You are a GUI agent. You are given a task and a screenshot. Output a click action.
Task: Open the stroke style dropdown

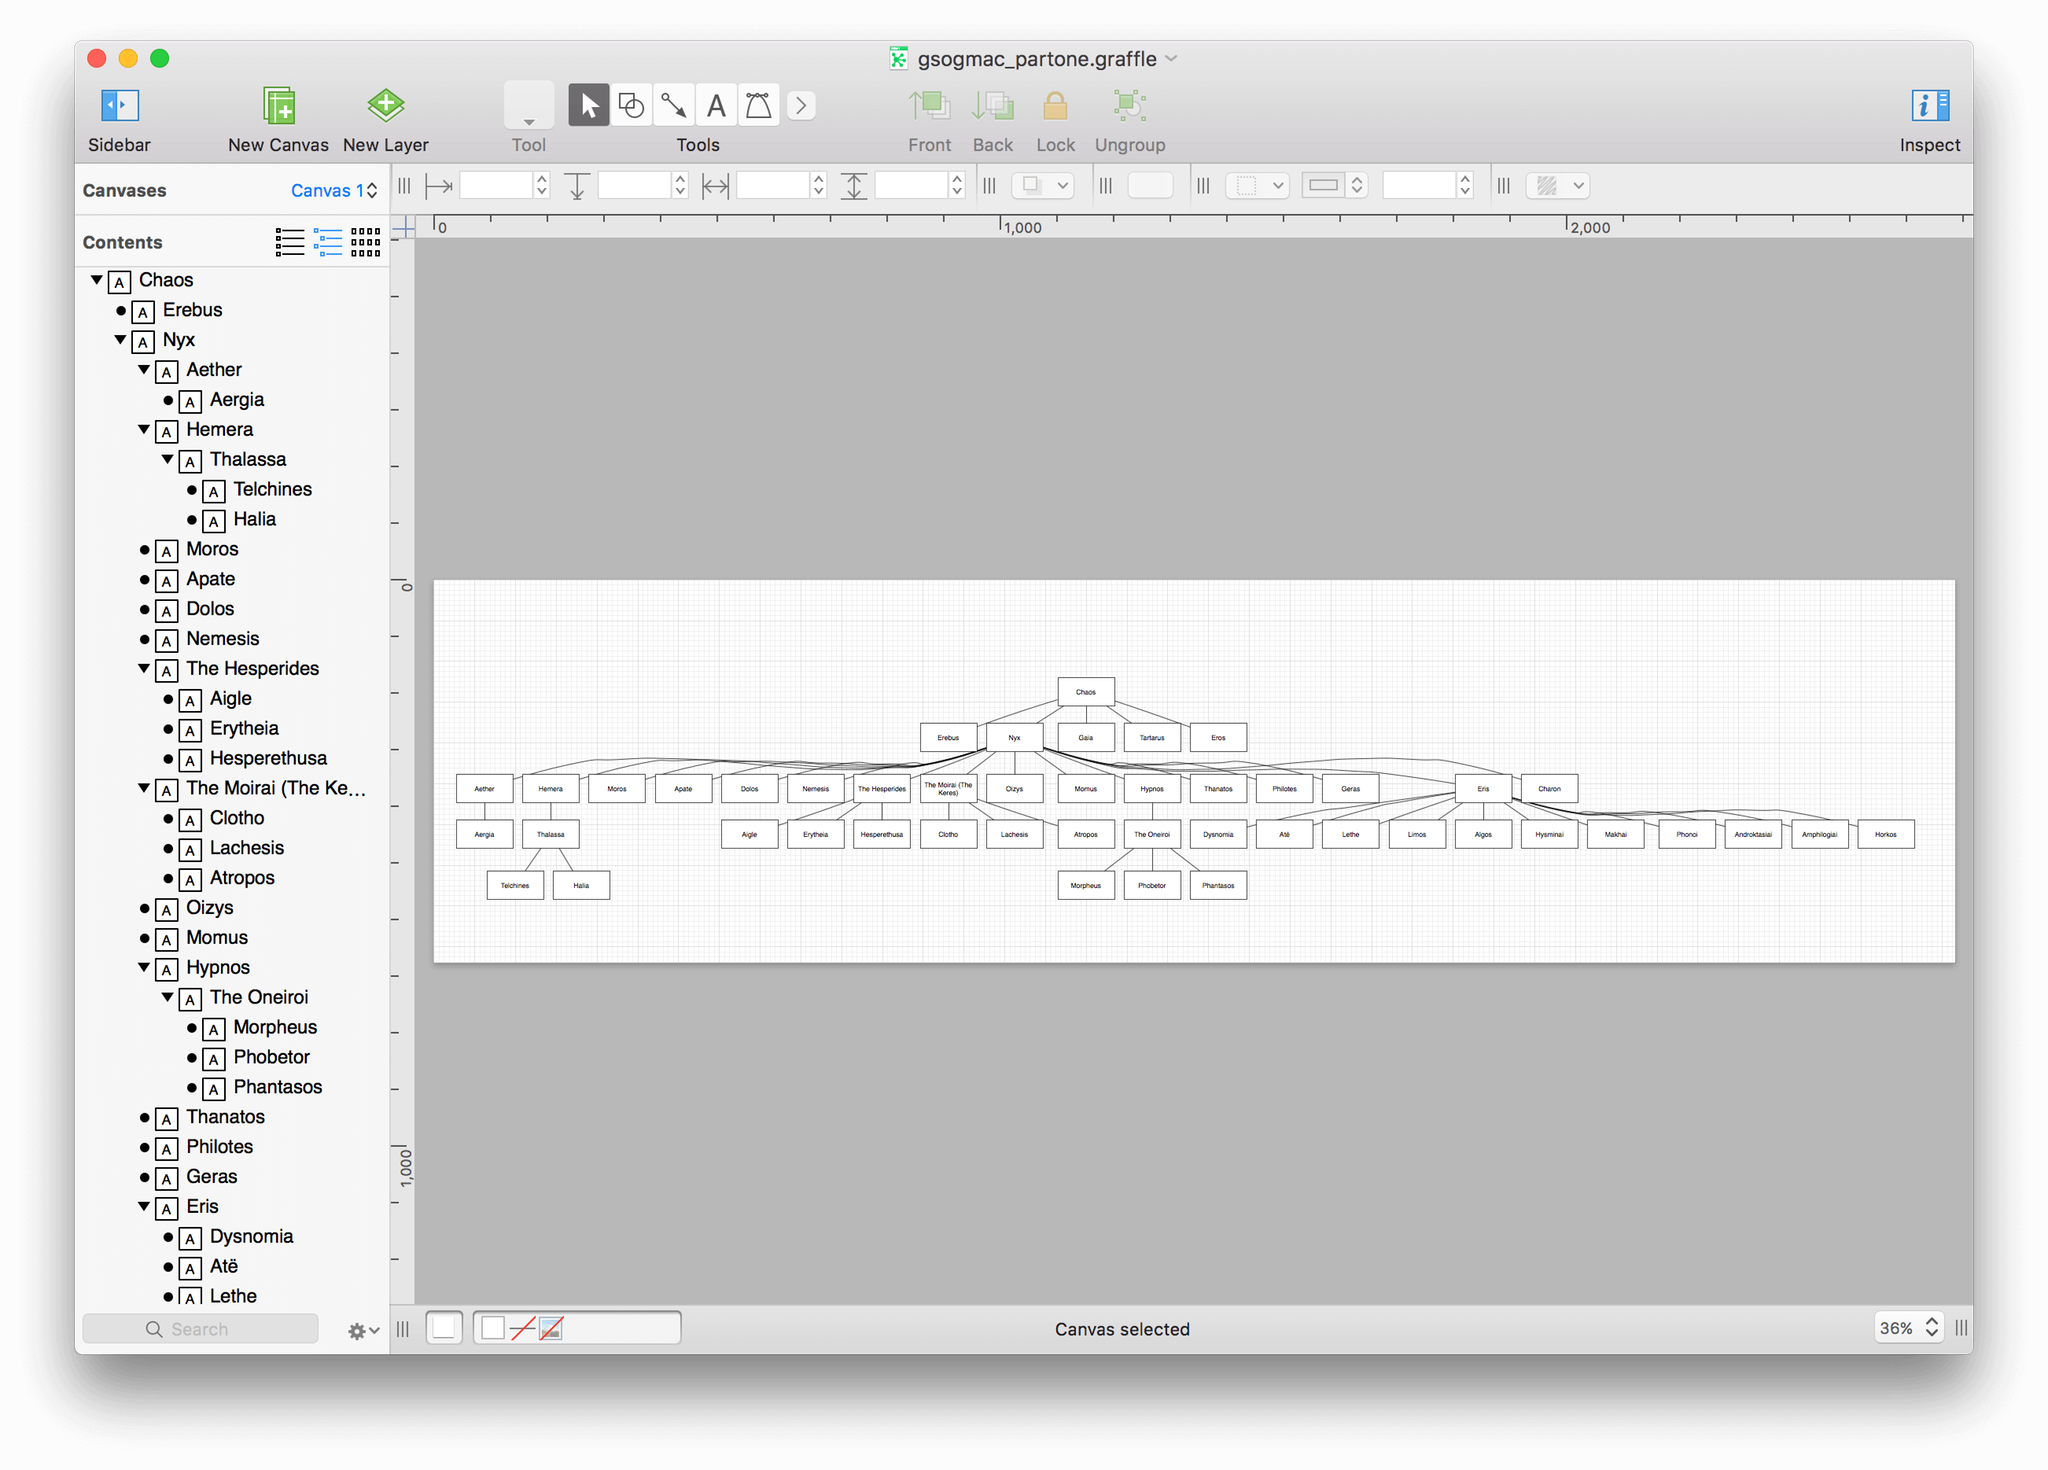coord(1257,185)
